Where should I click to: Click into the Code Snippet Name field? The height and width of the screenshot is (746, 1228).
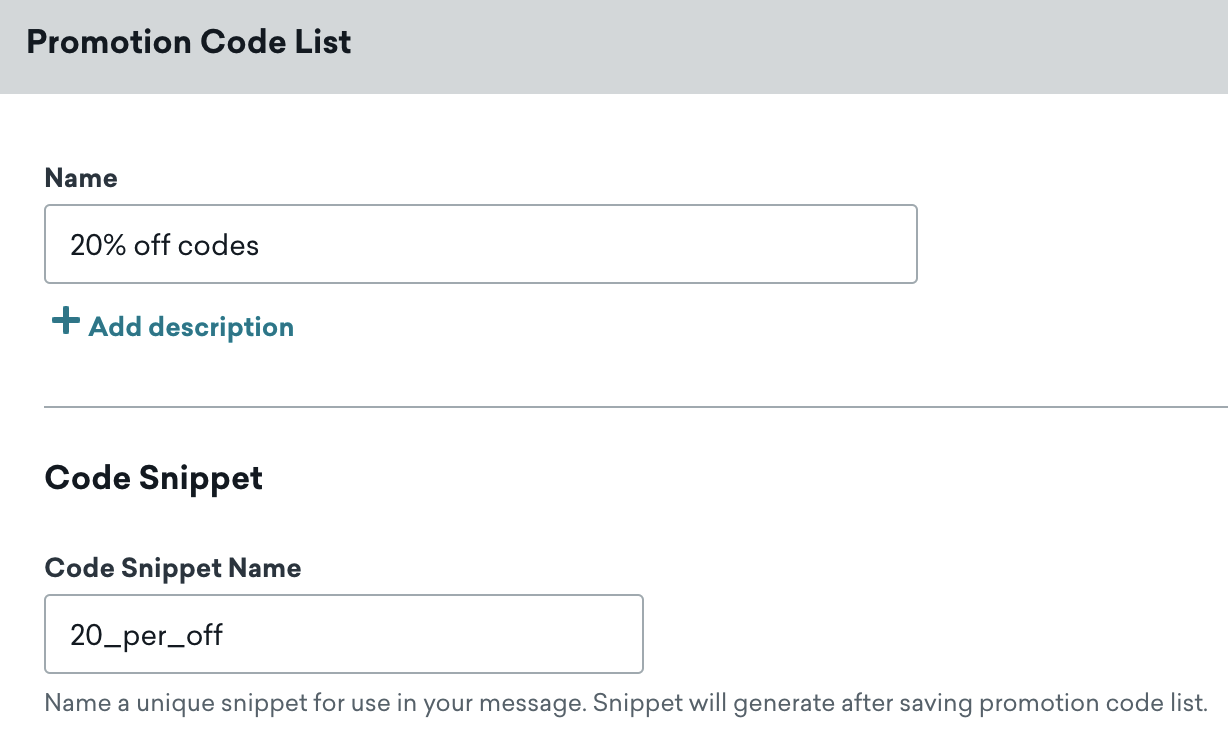(x=343, y=634)
